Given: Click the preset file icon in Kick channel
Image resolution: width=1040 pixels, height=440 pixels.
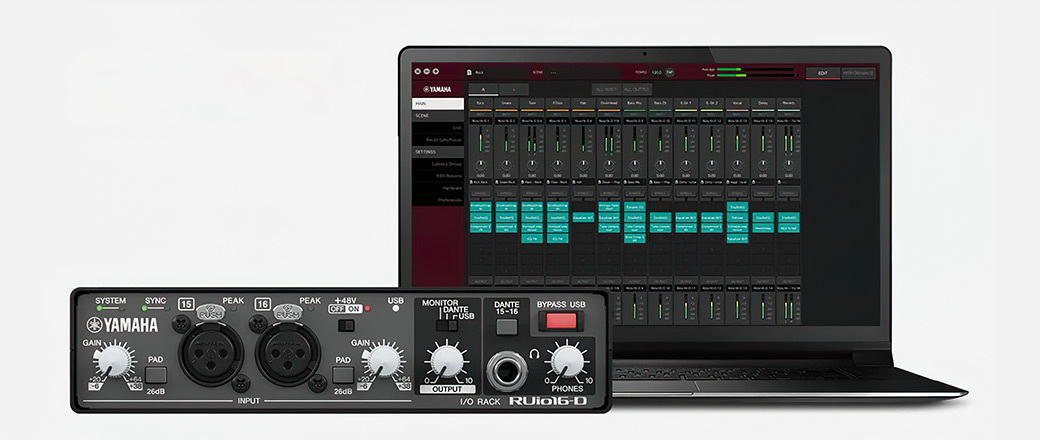Looking at the screenshot, I should 472,181.
